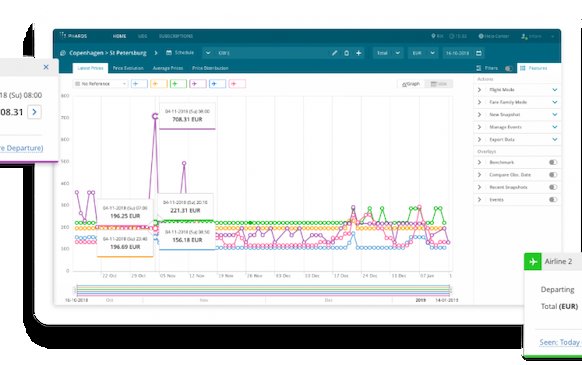Expand the New Snapshot row chevron

pos(479,115)
